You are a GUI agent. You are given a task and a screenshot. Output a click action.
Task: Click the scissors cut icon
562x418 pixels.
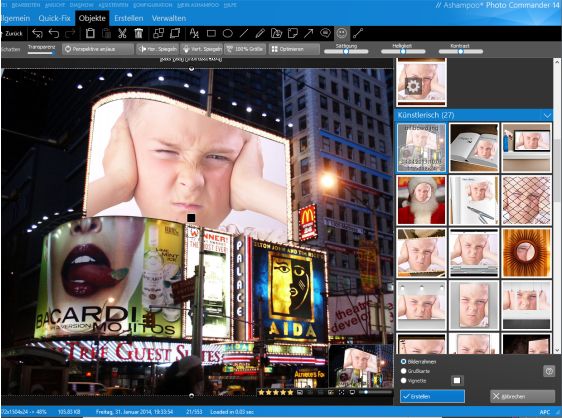[122, 33]
